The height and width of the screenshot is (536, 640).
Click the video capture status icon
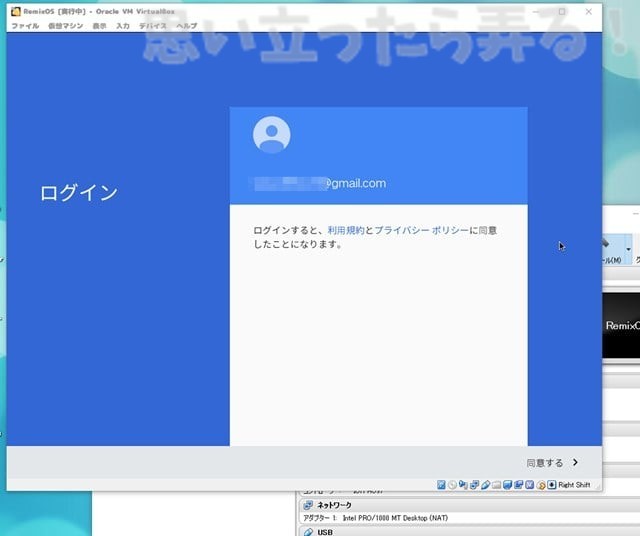518,485
